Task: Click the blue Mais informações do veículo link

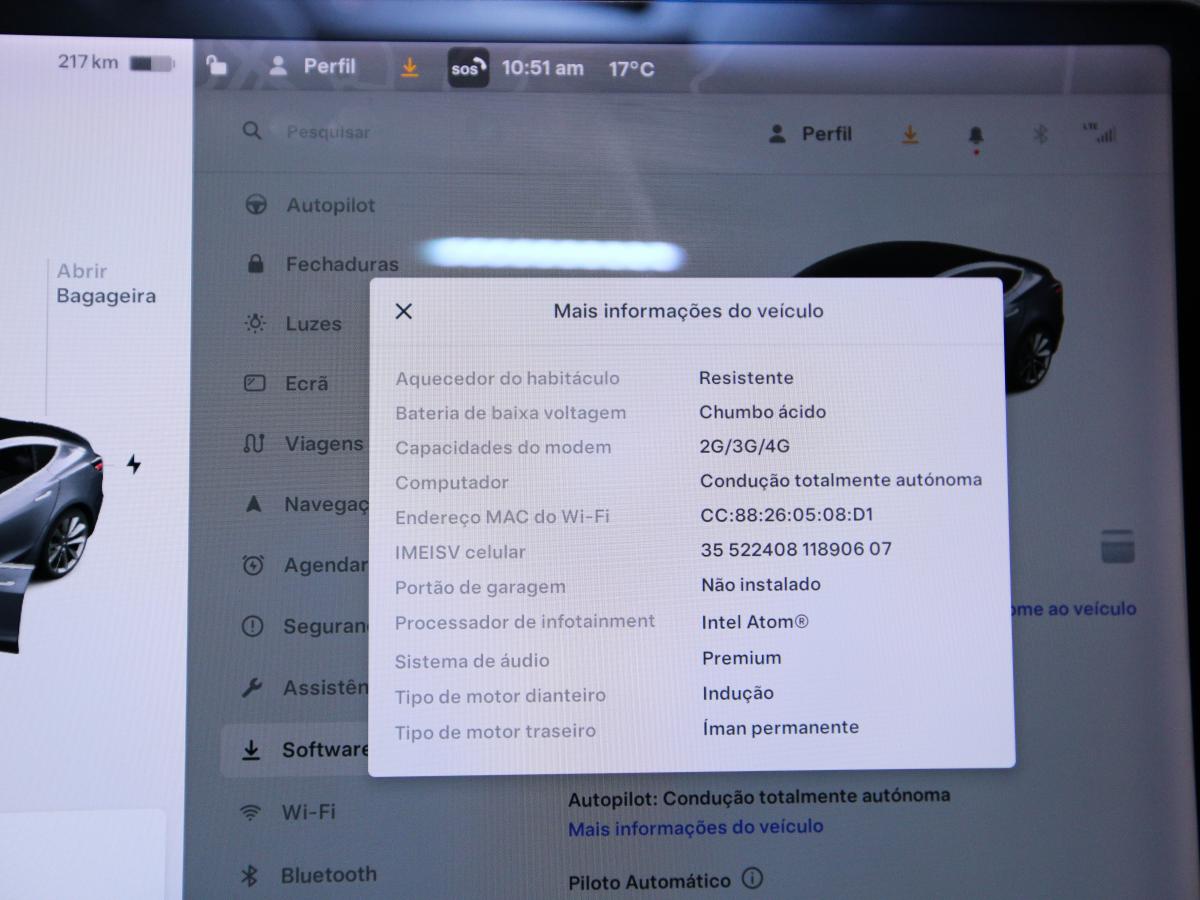Action: [696, 827]
